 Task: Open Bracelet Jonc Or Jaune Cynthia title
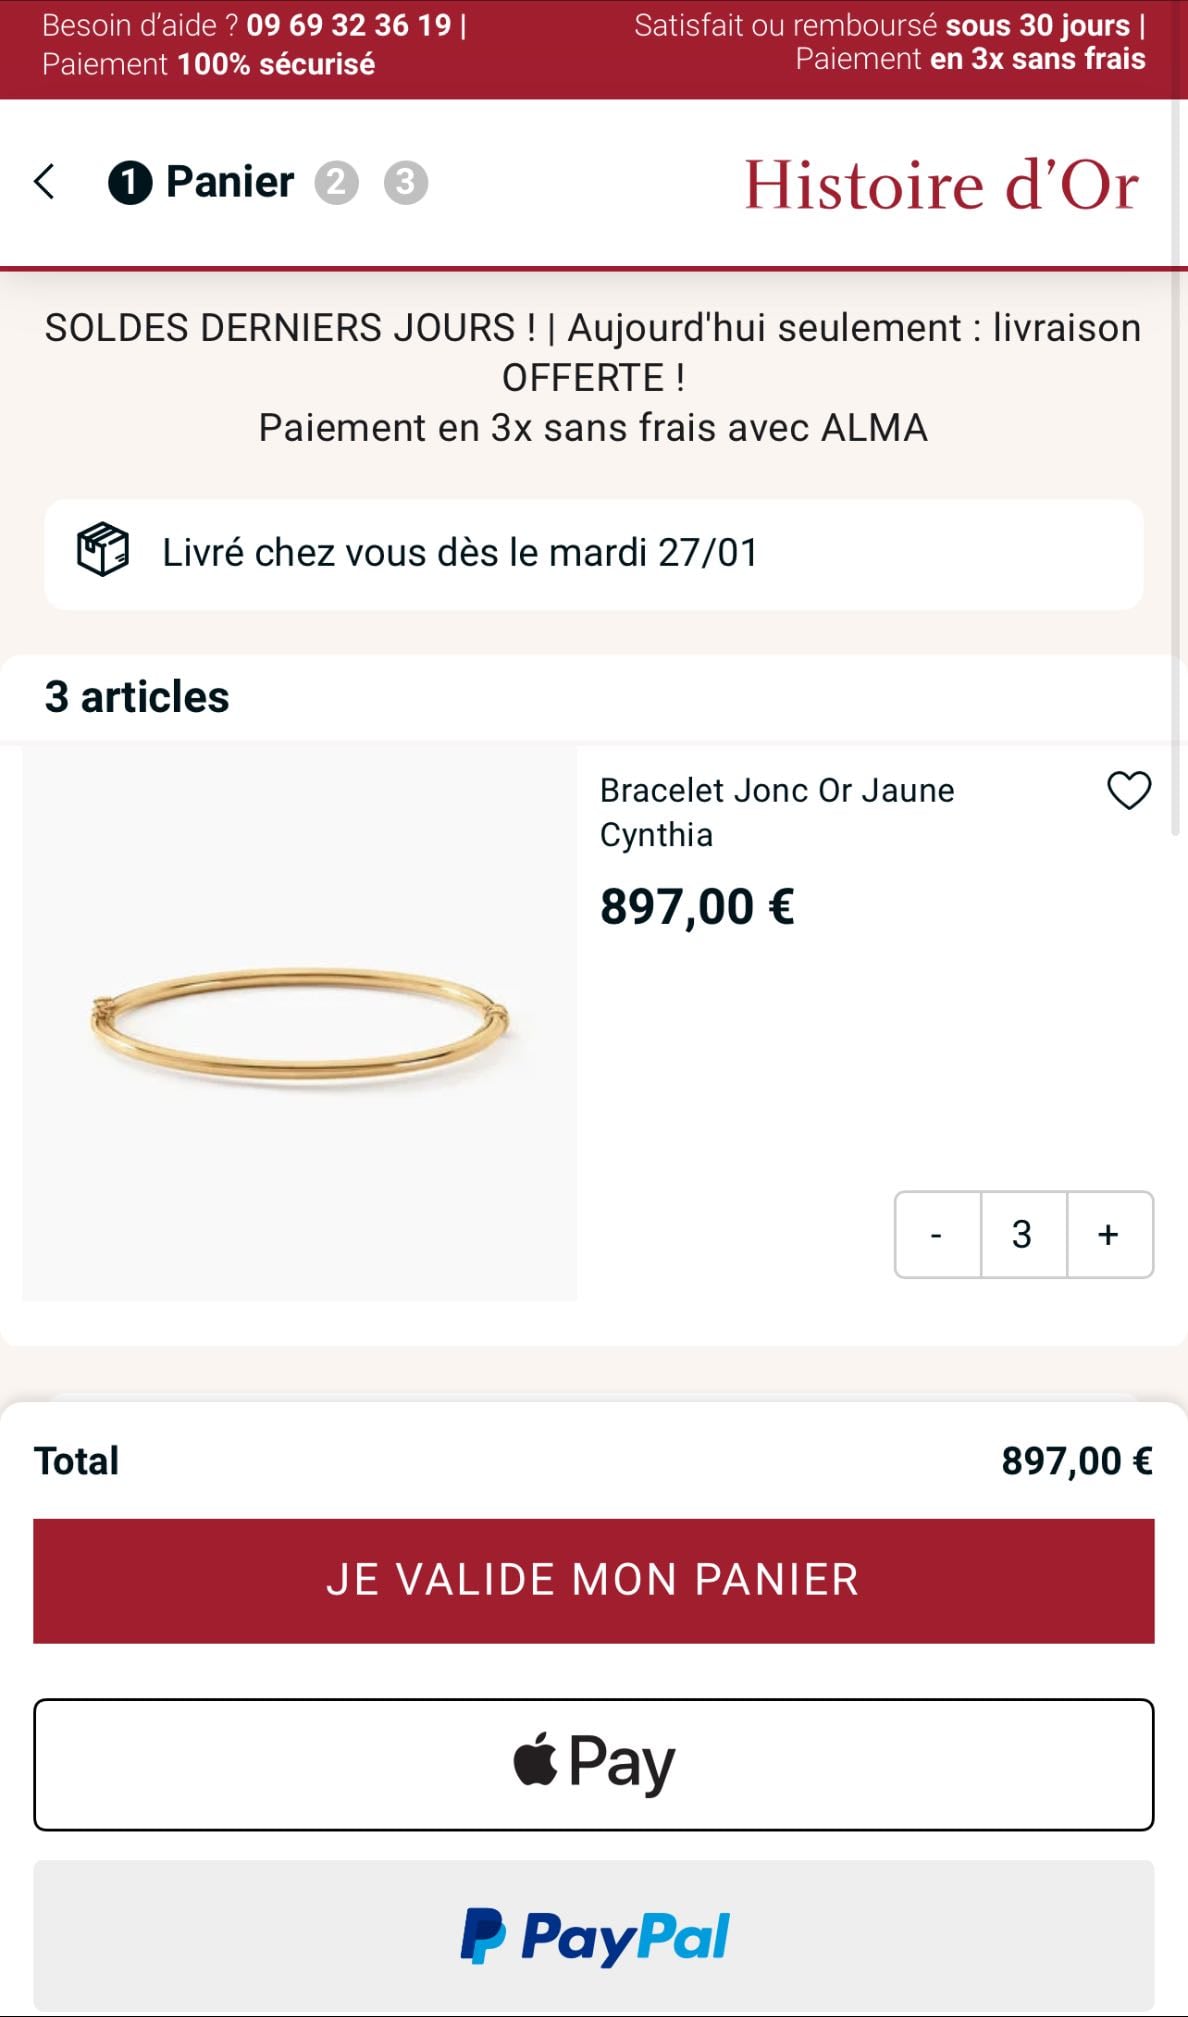777,812
